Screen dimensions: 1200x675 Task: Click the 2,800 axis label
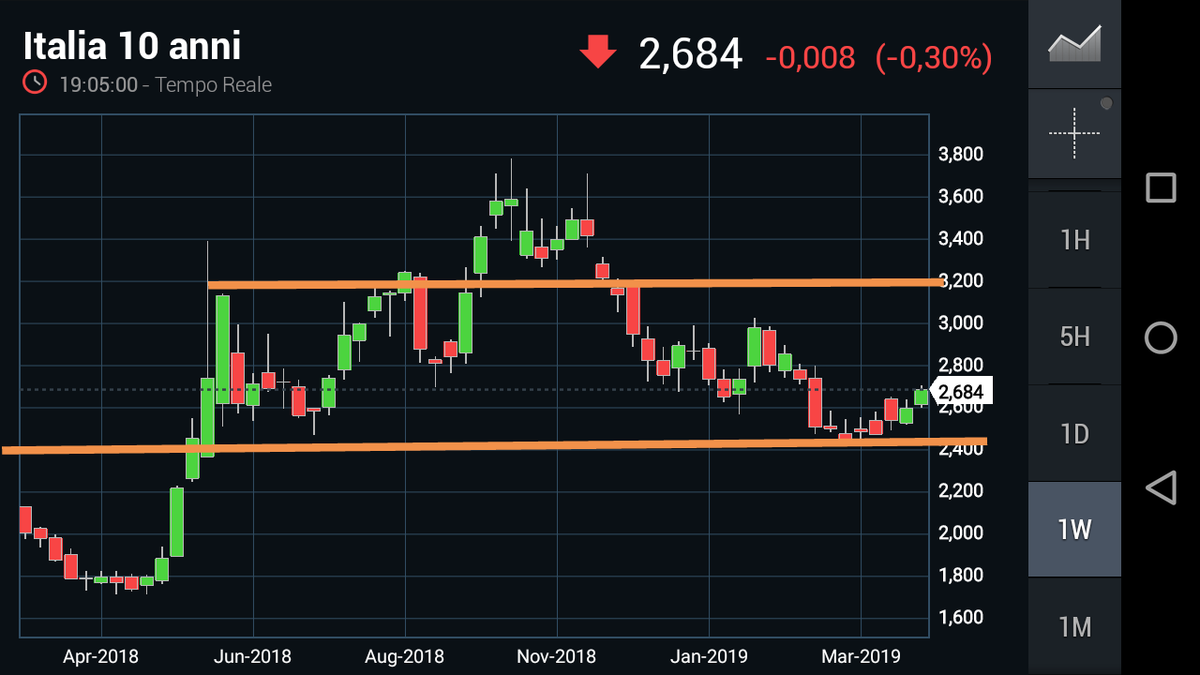pyautogui.click(x=960, y=365)
